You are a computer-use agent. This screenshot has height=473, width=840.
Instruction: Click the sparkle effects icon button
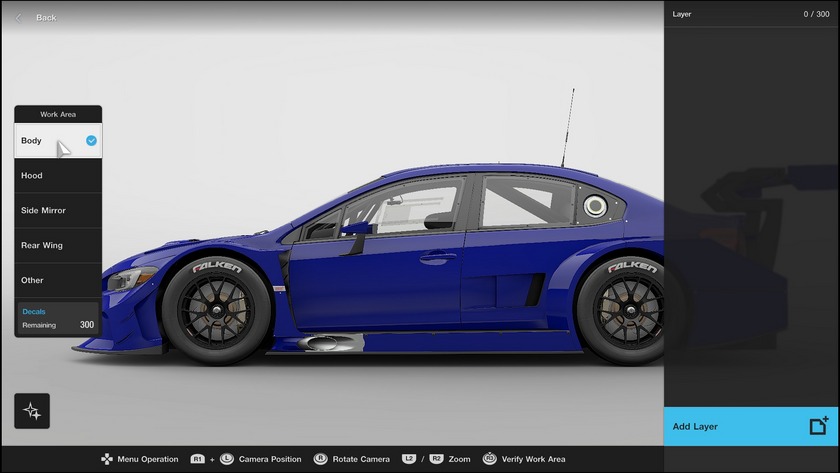[32, 411]
